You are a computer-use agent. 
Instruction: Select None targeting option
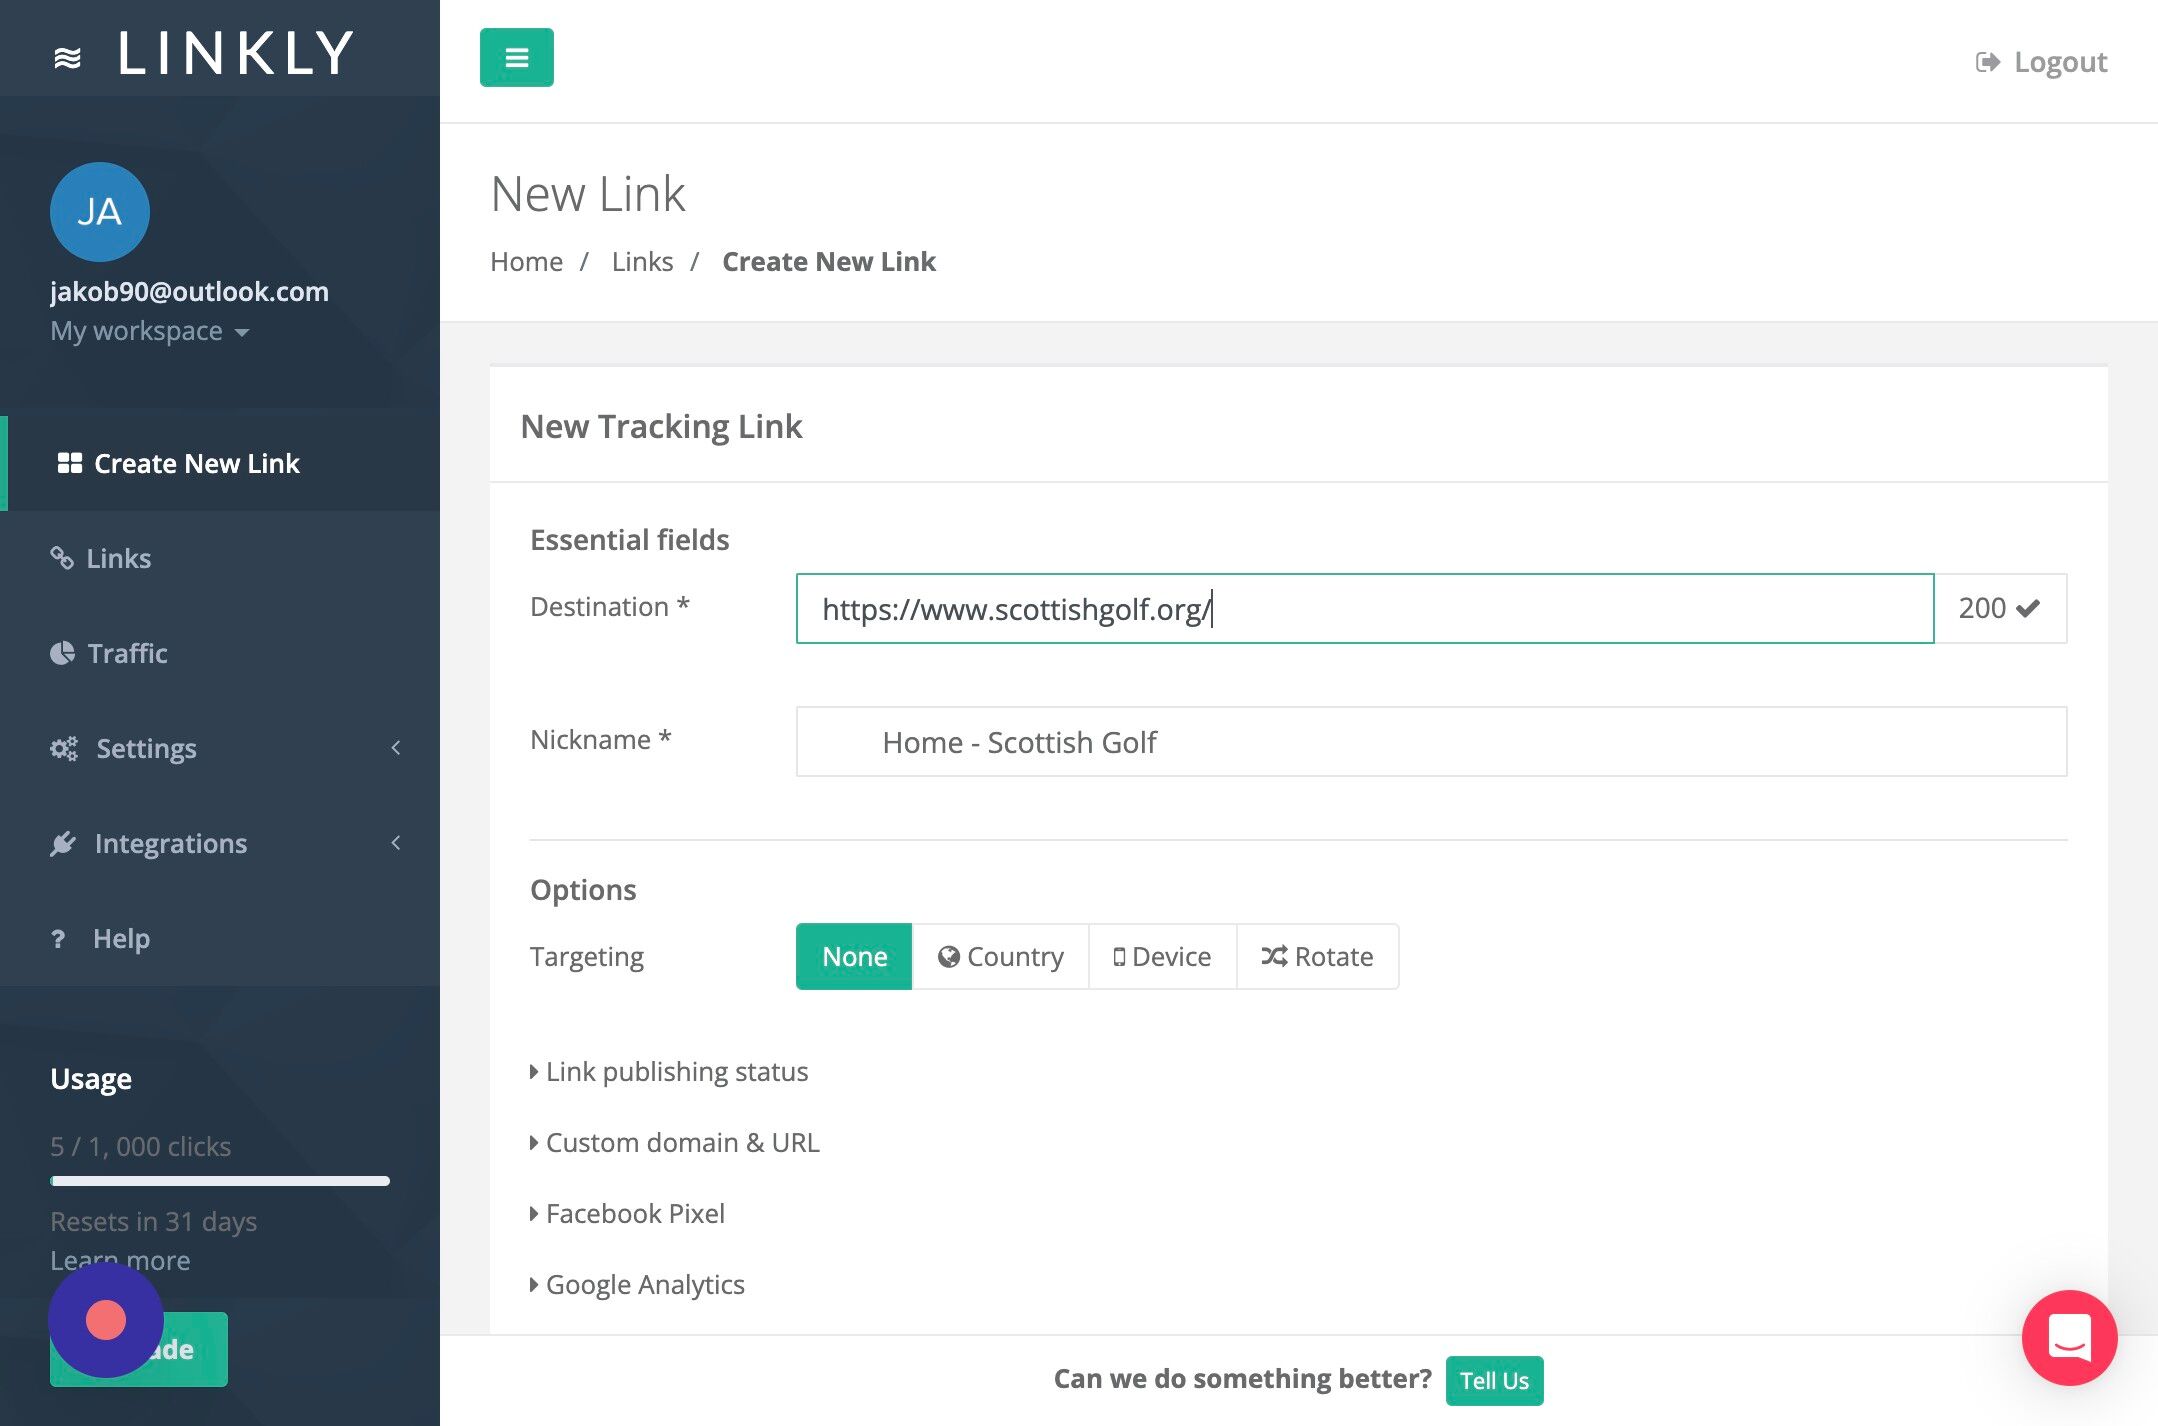point(854,956)
